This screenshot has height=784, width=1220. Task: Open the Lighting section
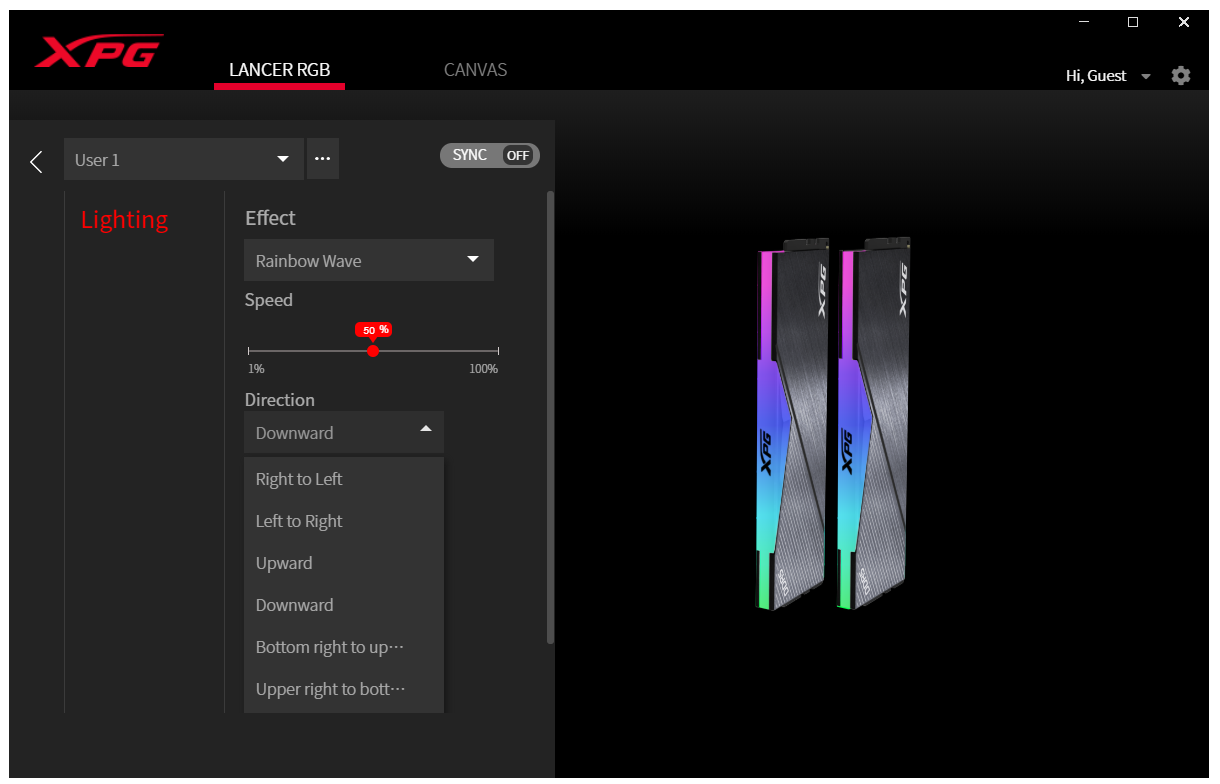[x=124, y=220]
